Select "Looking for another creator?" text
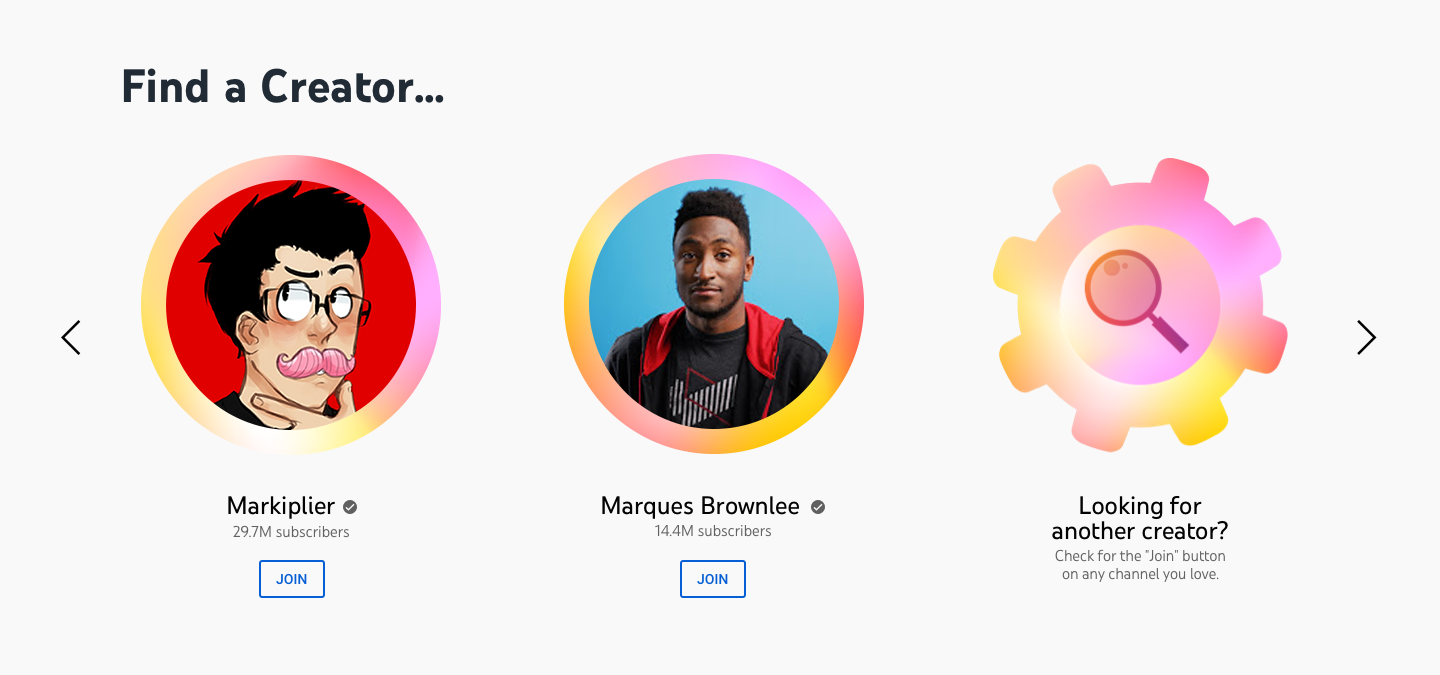This screenshot has height=675, width=1440. pos(1140,518)
